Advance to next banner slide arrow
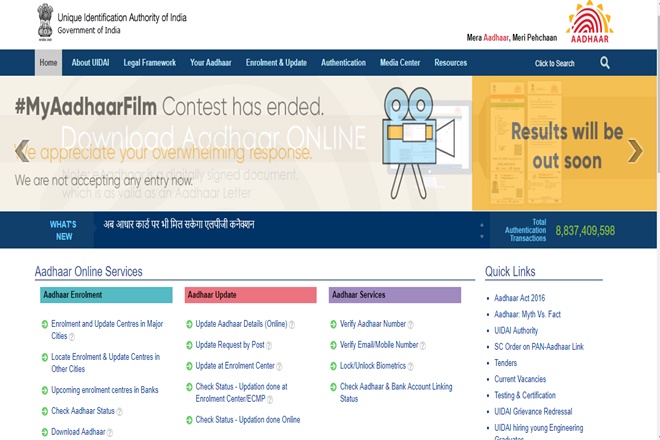660x440 pixels. pyautogui.click(x=635, y=150)
